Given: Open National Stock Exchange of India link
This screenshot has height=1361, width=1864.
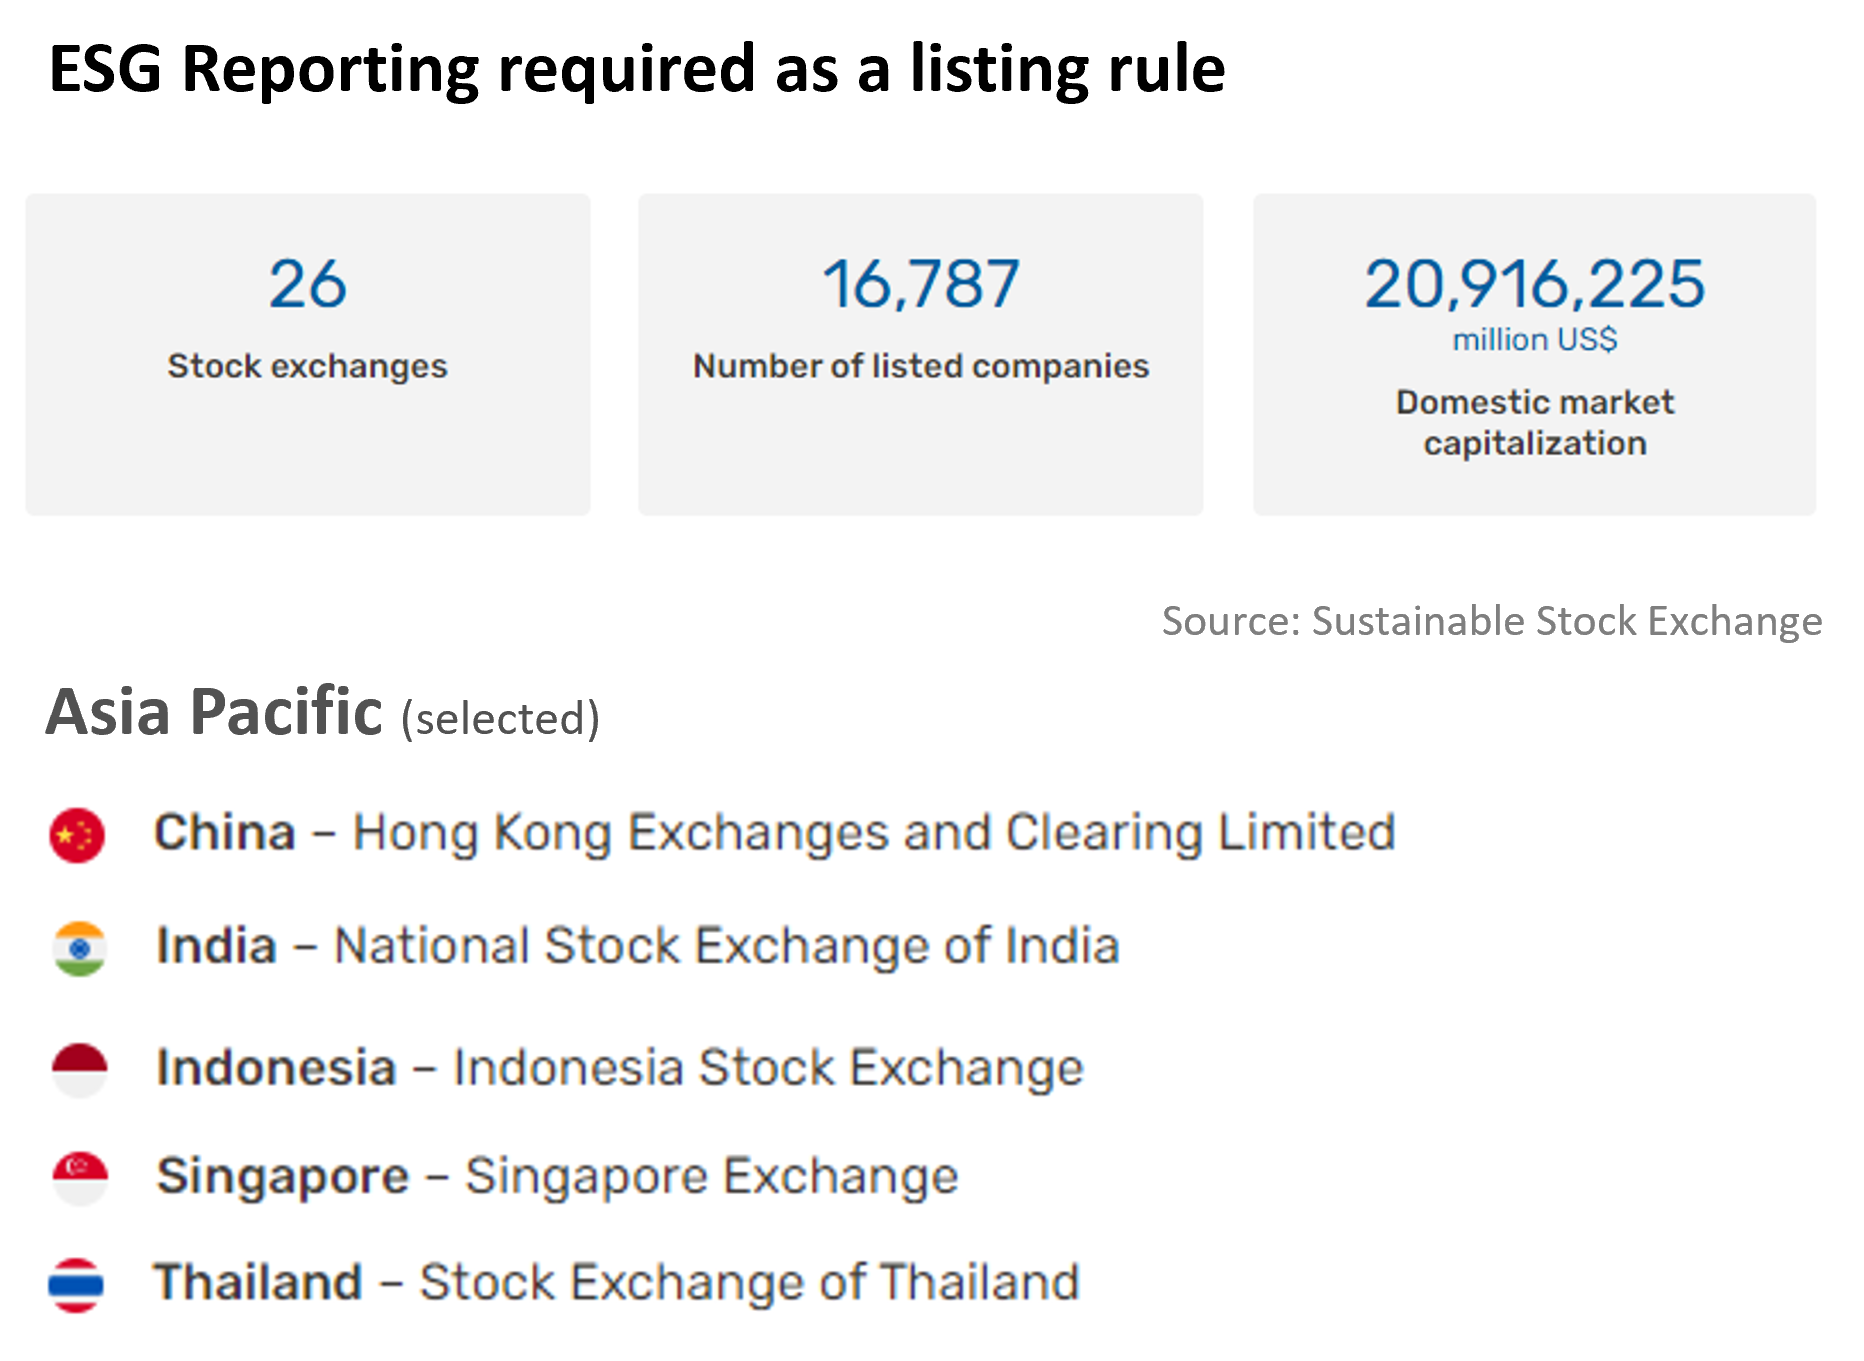Looking at the screenshot, I should (x=726, y=946).
